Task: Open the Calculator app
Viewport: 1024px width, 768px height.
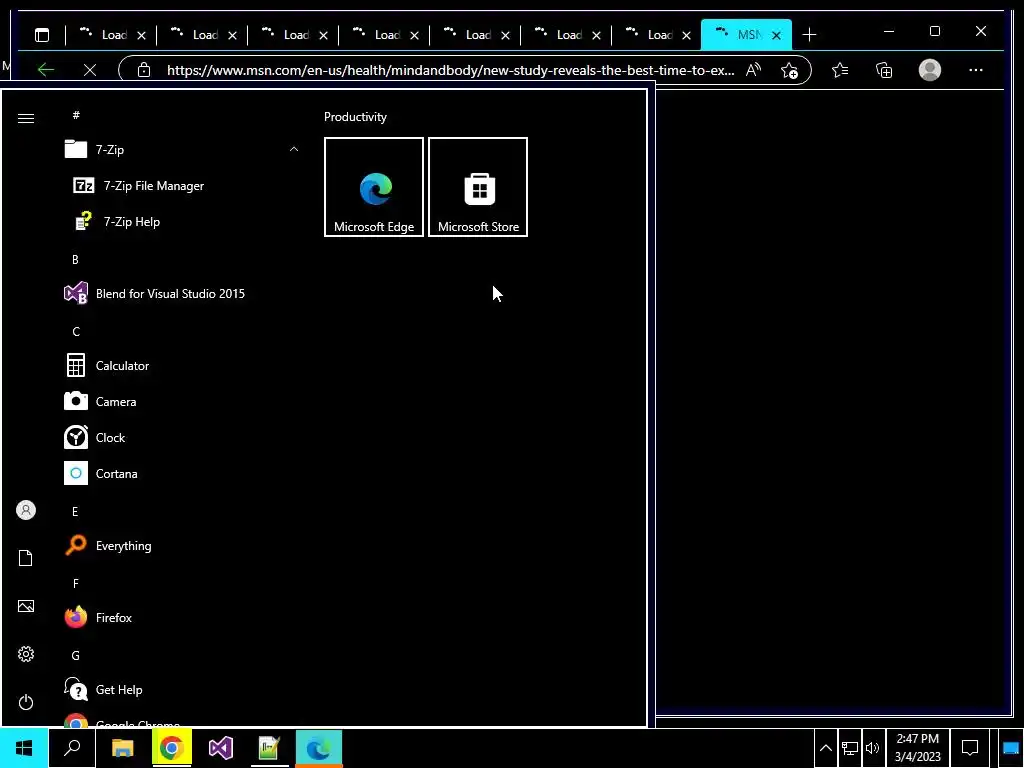Action: pyautogui.click(x=182, y=366)
